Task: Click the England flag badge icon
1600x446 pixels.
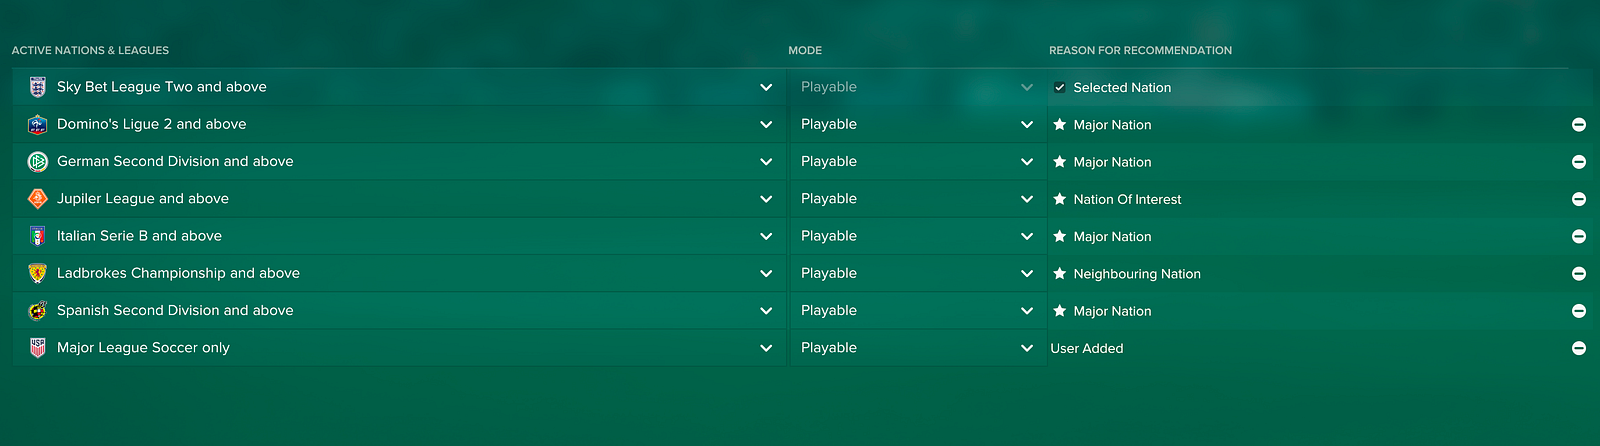Action: (x=38, y=87)
